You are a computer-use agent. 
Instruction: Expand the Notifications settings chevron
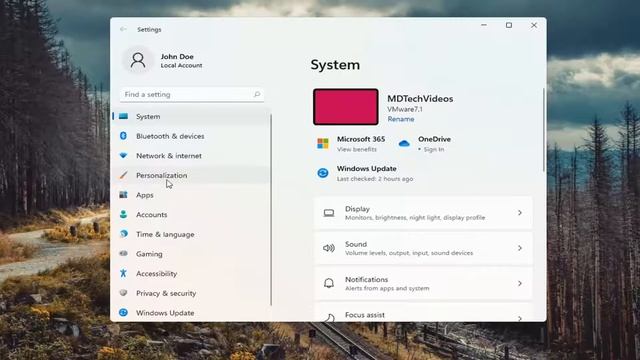(x=520, y=283)
